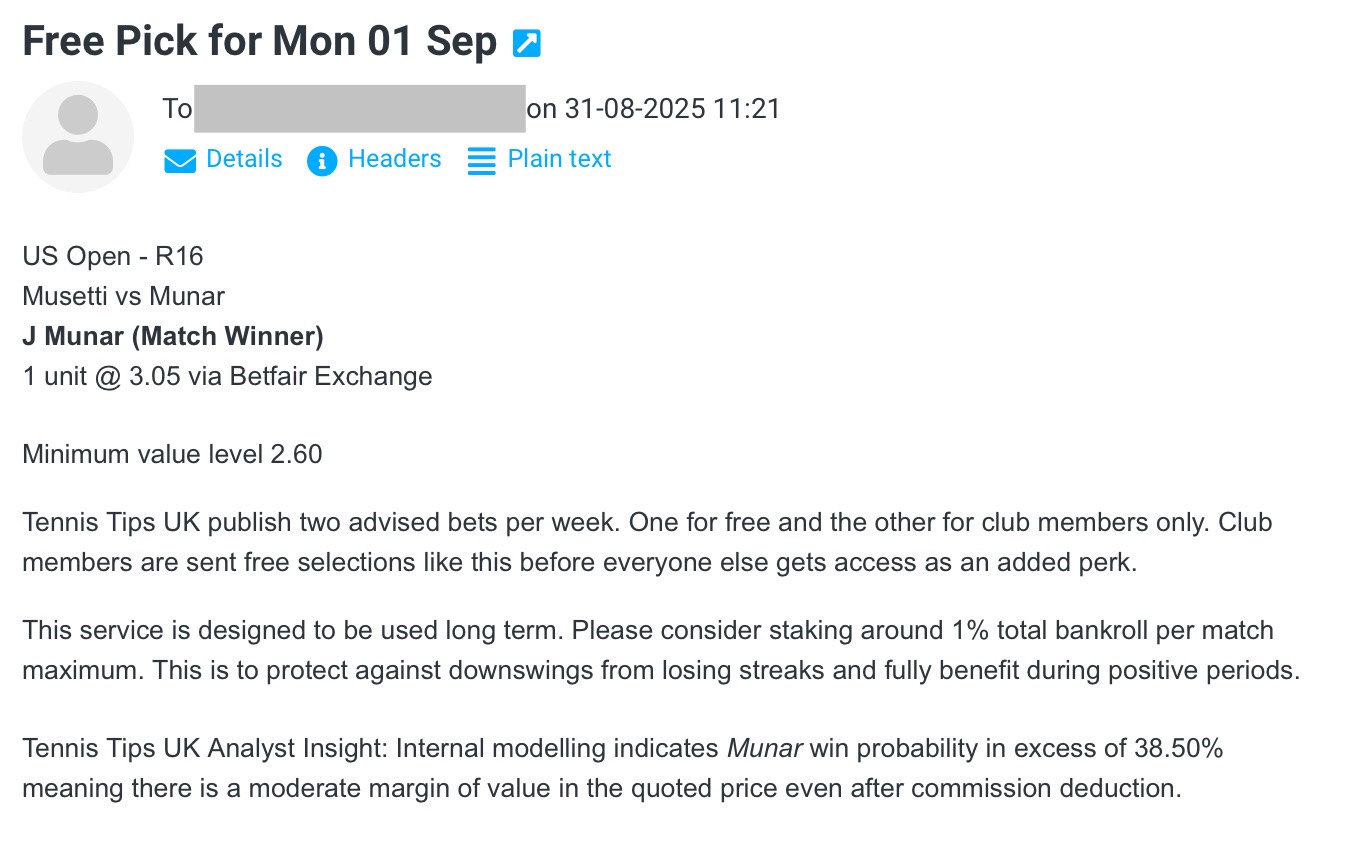The image size is (1350, 843).
Task: Click the "Musetti vs Munar" line
Action: coord(123,296)
